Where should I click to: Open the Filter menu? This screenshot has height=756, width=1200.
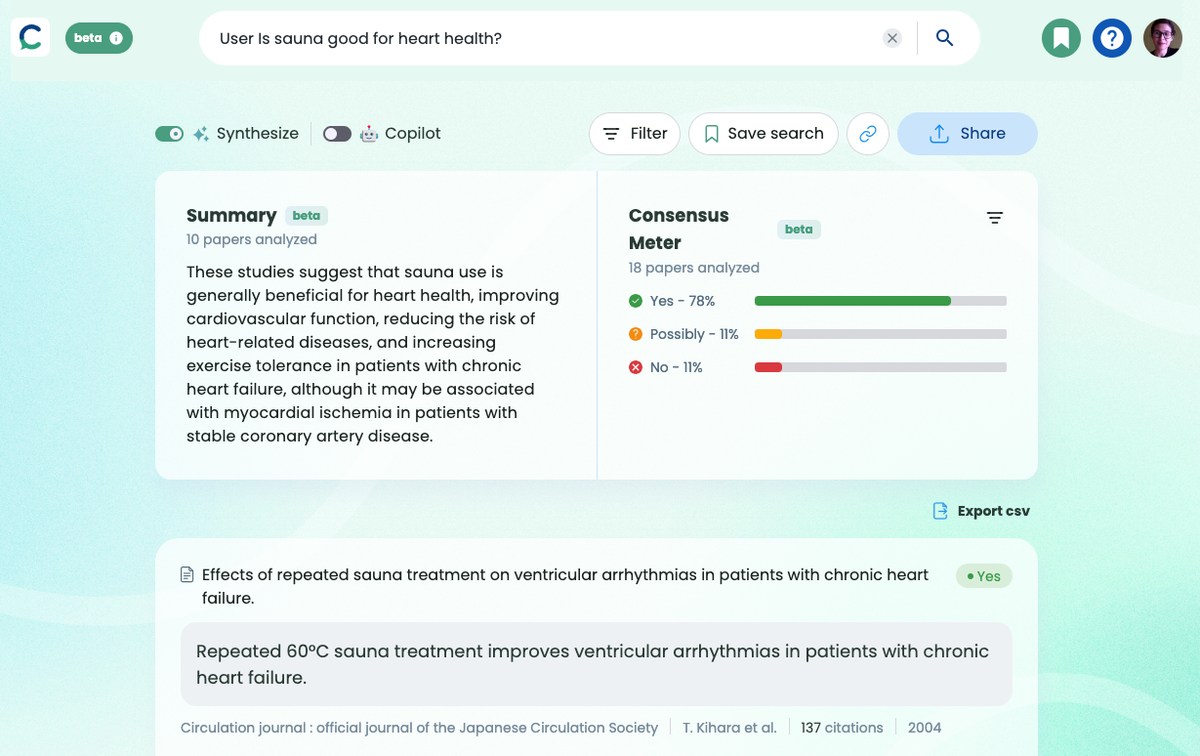tap(634, 134)
